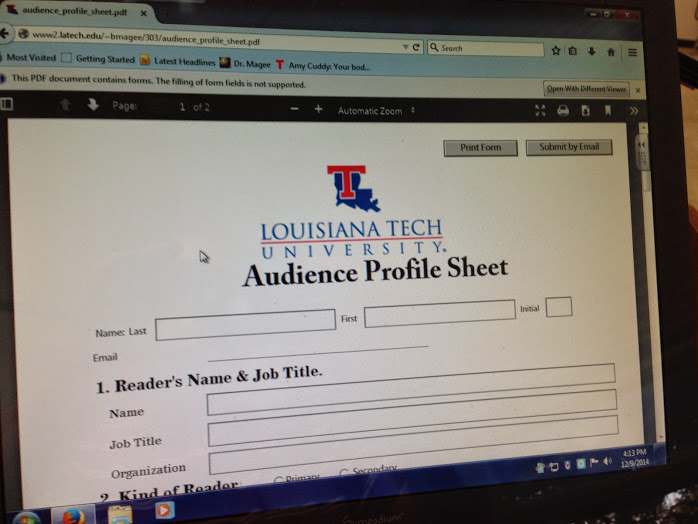698x524 pixels.
Task: Go to previous PDF page arrow
Action: point(65,105)
